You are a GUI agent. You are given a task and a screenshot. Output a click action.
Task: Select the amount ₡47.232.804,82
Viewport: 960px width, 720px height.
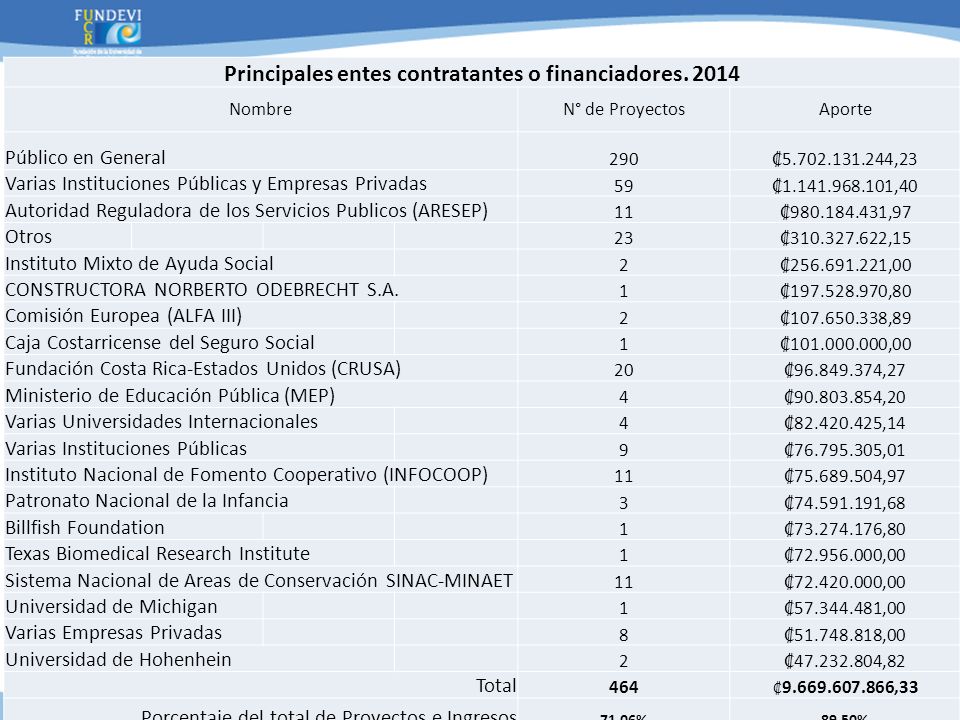(x=845, y=661)
